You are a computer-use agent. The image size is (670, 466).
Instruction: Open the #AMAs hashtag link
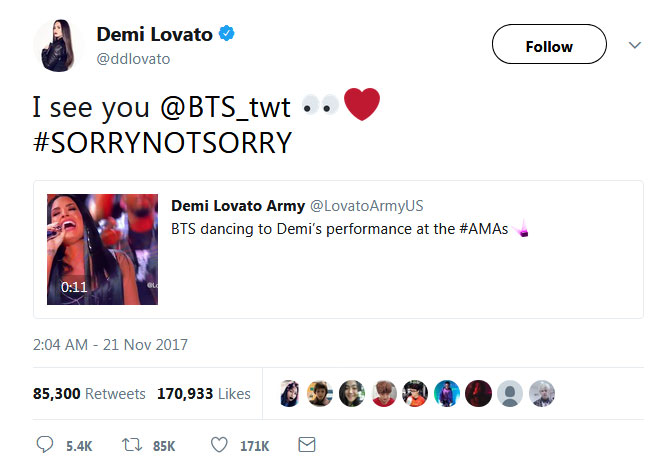tap(484, 229)
